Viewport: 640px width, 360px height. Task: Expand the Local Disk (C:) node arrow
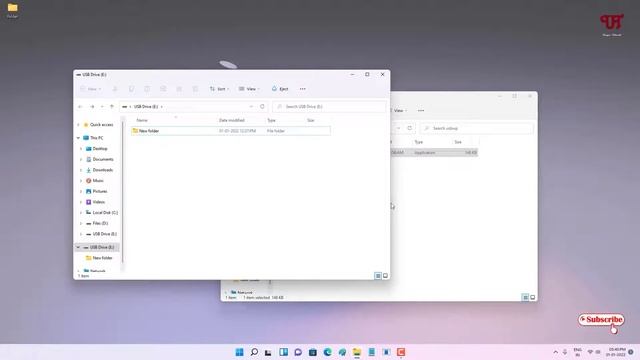[81, 213]
